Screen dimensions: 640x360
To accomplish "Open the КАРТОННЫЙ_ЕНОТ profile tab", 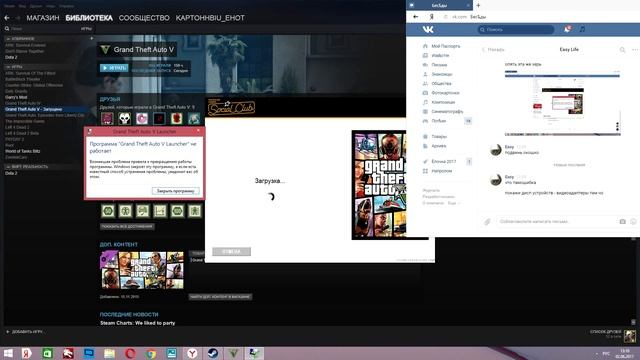I will point(210,18).
